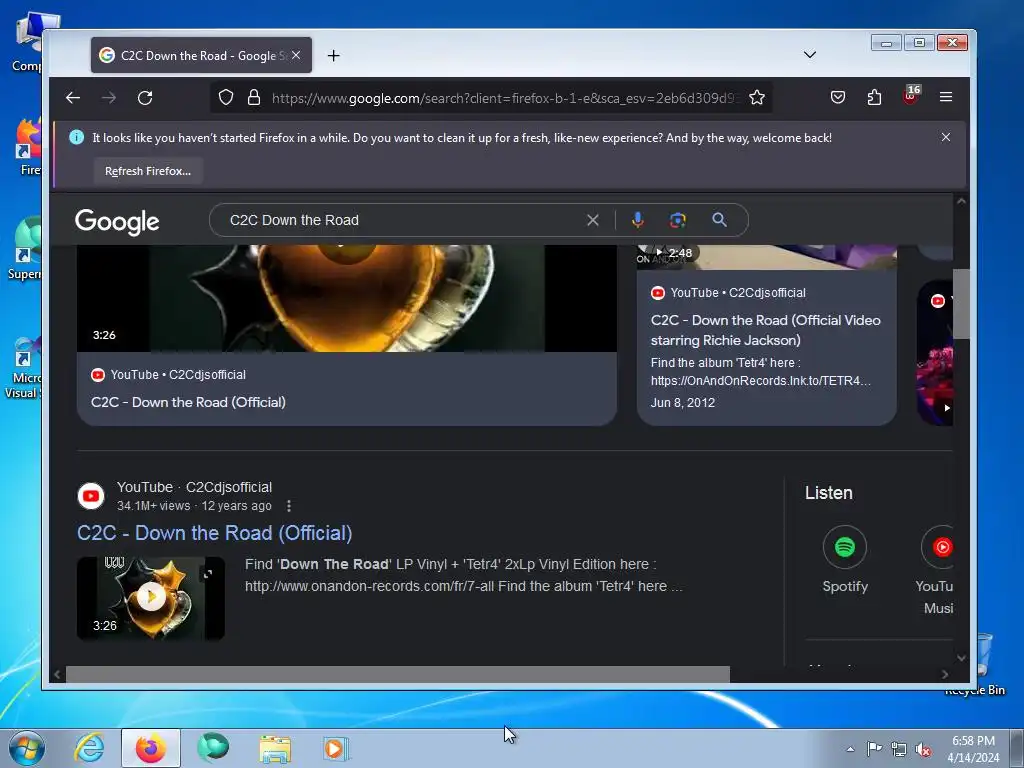
Task: Click the scroll right arrow at bottom
Action: 945,674
